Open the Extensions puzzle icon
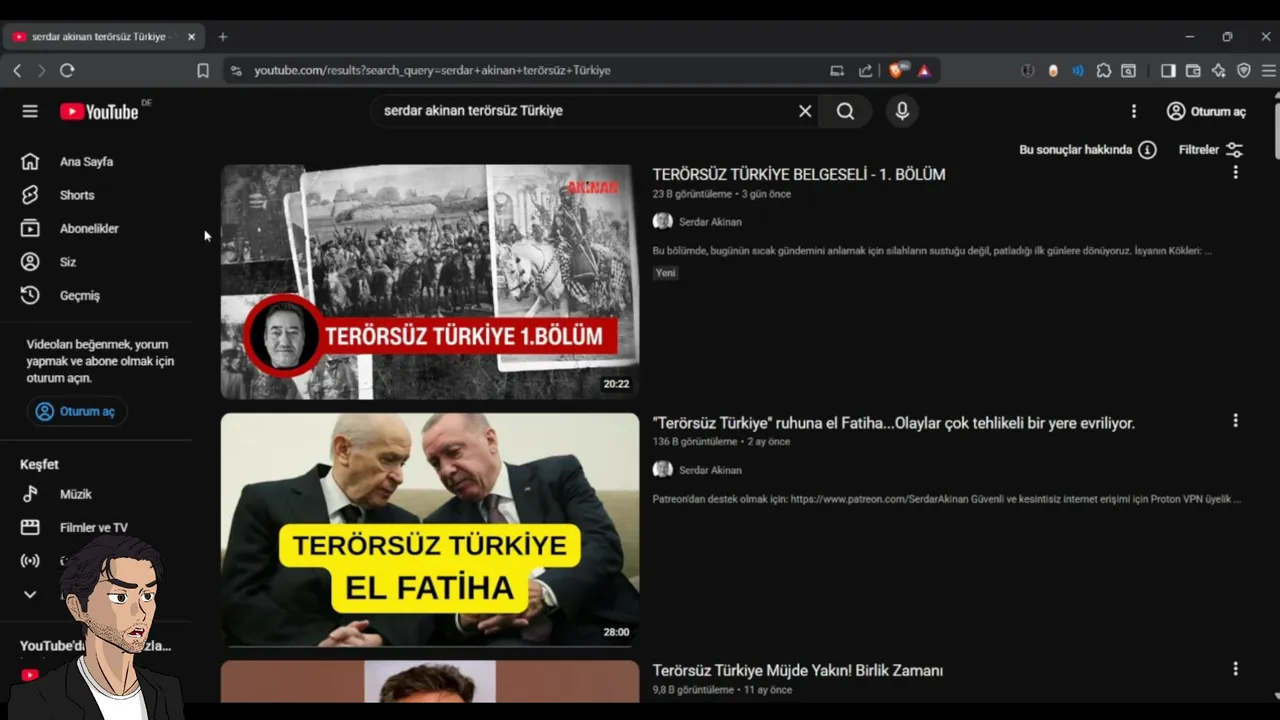The height and width of the screenshot is (720, 1280). [1104, 71]
